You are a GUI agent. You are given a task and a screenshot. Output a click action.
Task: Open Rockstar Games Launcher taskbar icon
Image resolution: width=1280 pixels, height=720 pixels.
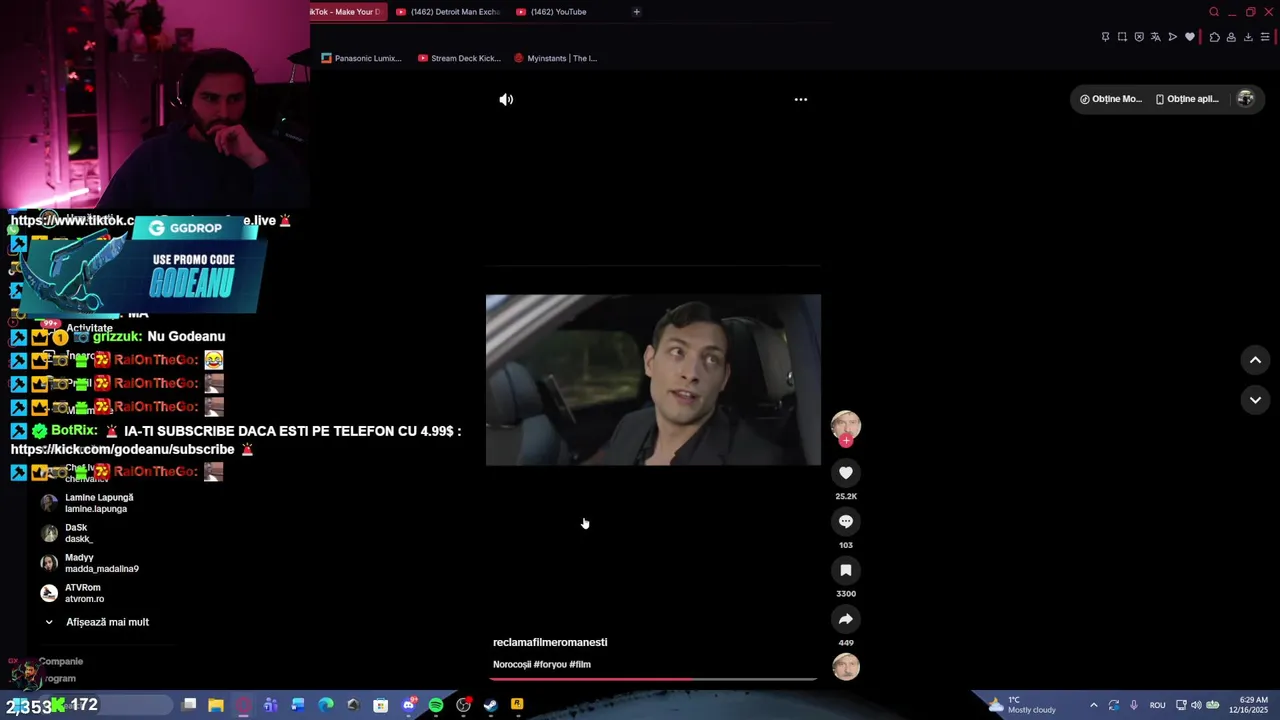tap(517, 705)
